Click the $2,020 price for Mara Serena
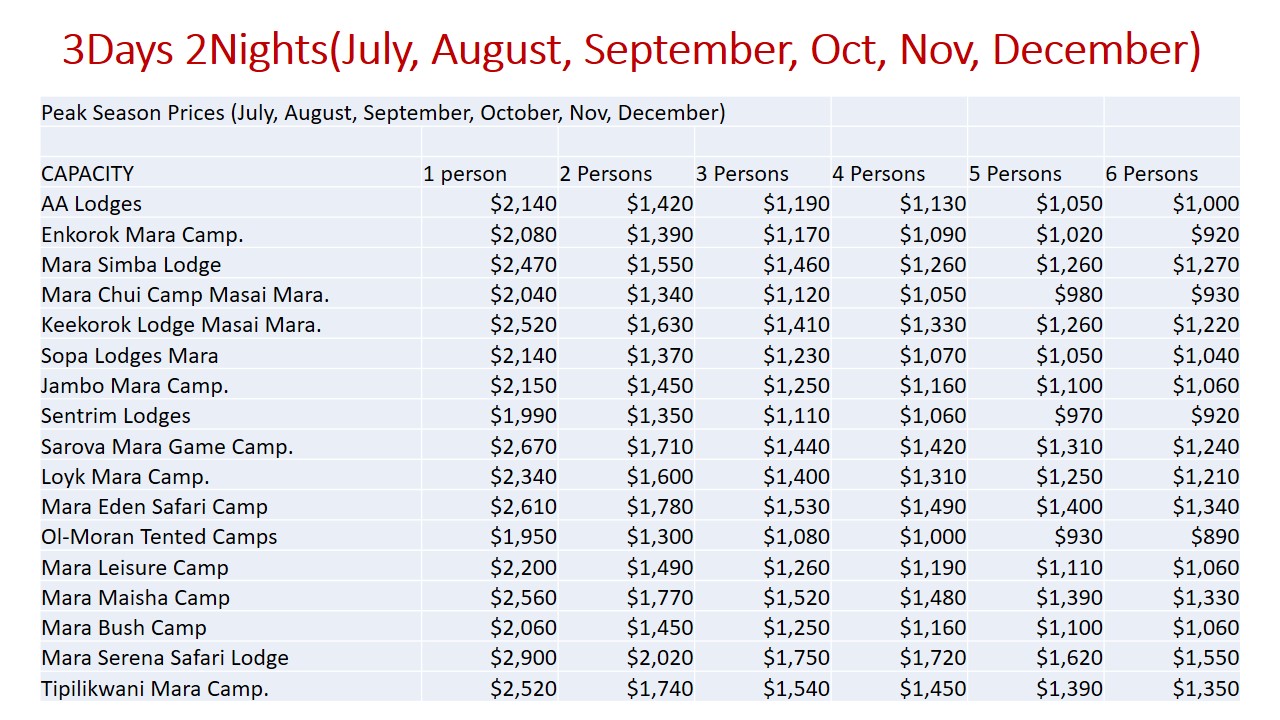Screen dimensions: 1280x720 point(660,658)
